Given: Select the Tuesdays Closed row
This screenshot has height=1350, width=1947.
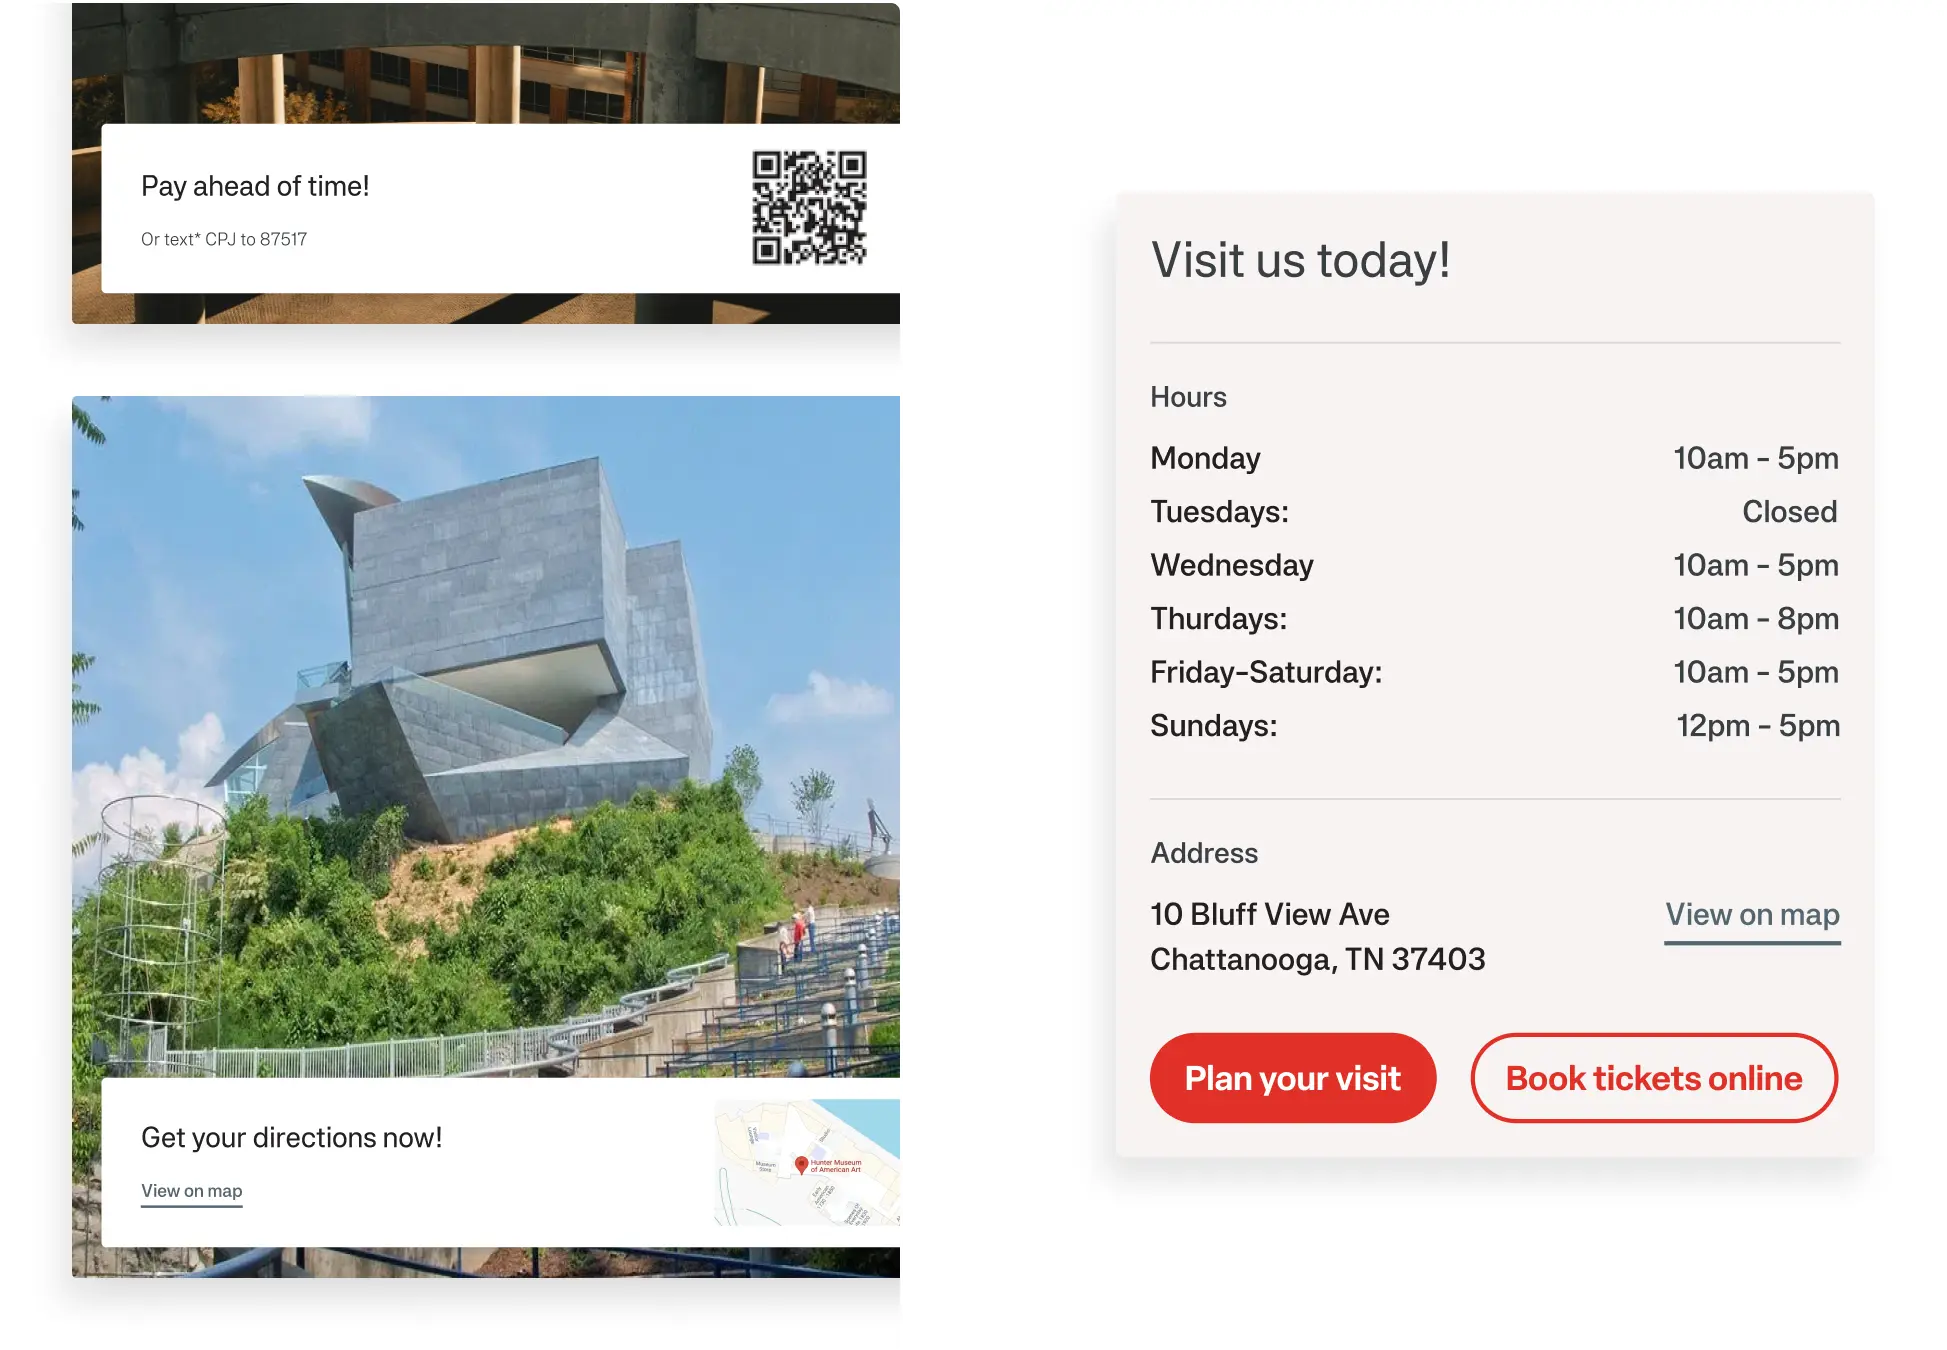Looking at the screenshot, I should pos(1495,512).
